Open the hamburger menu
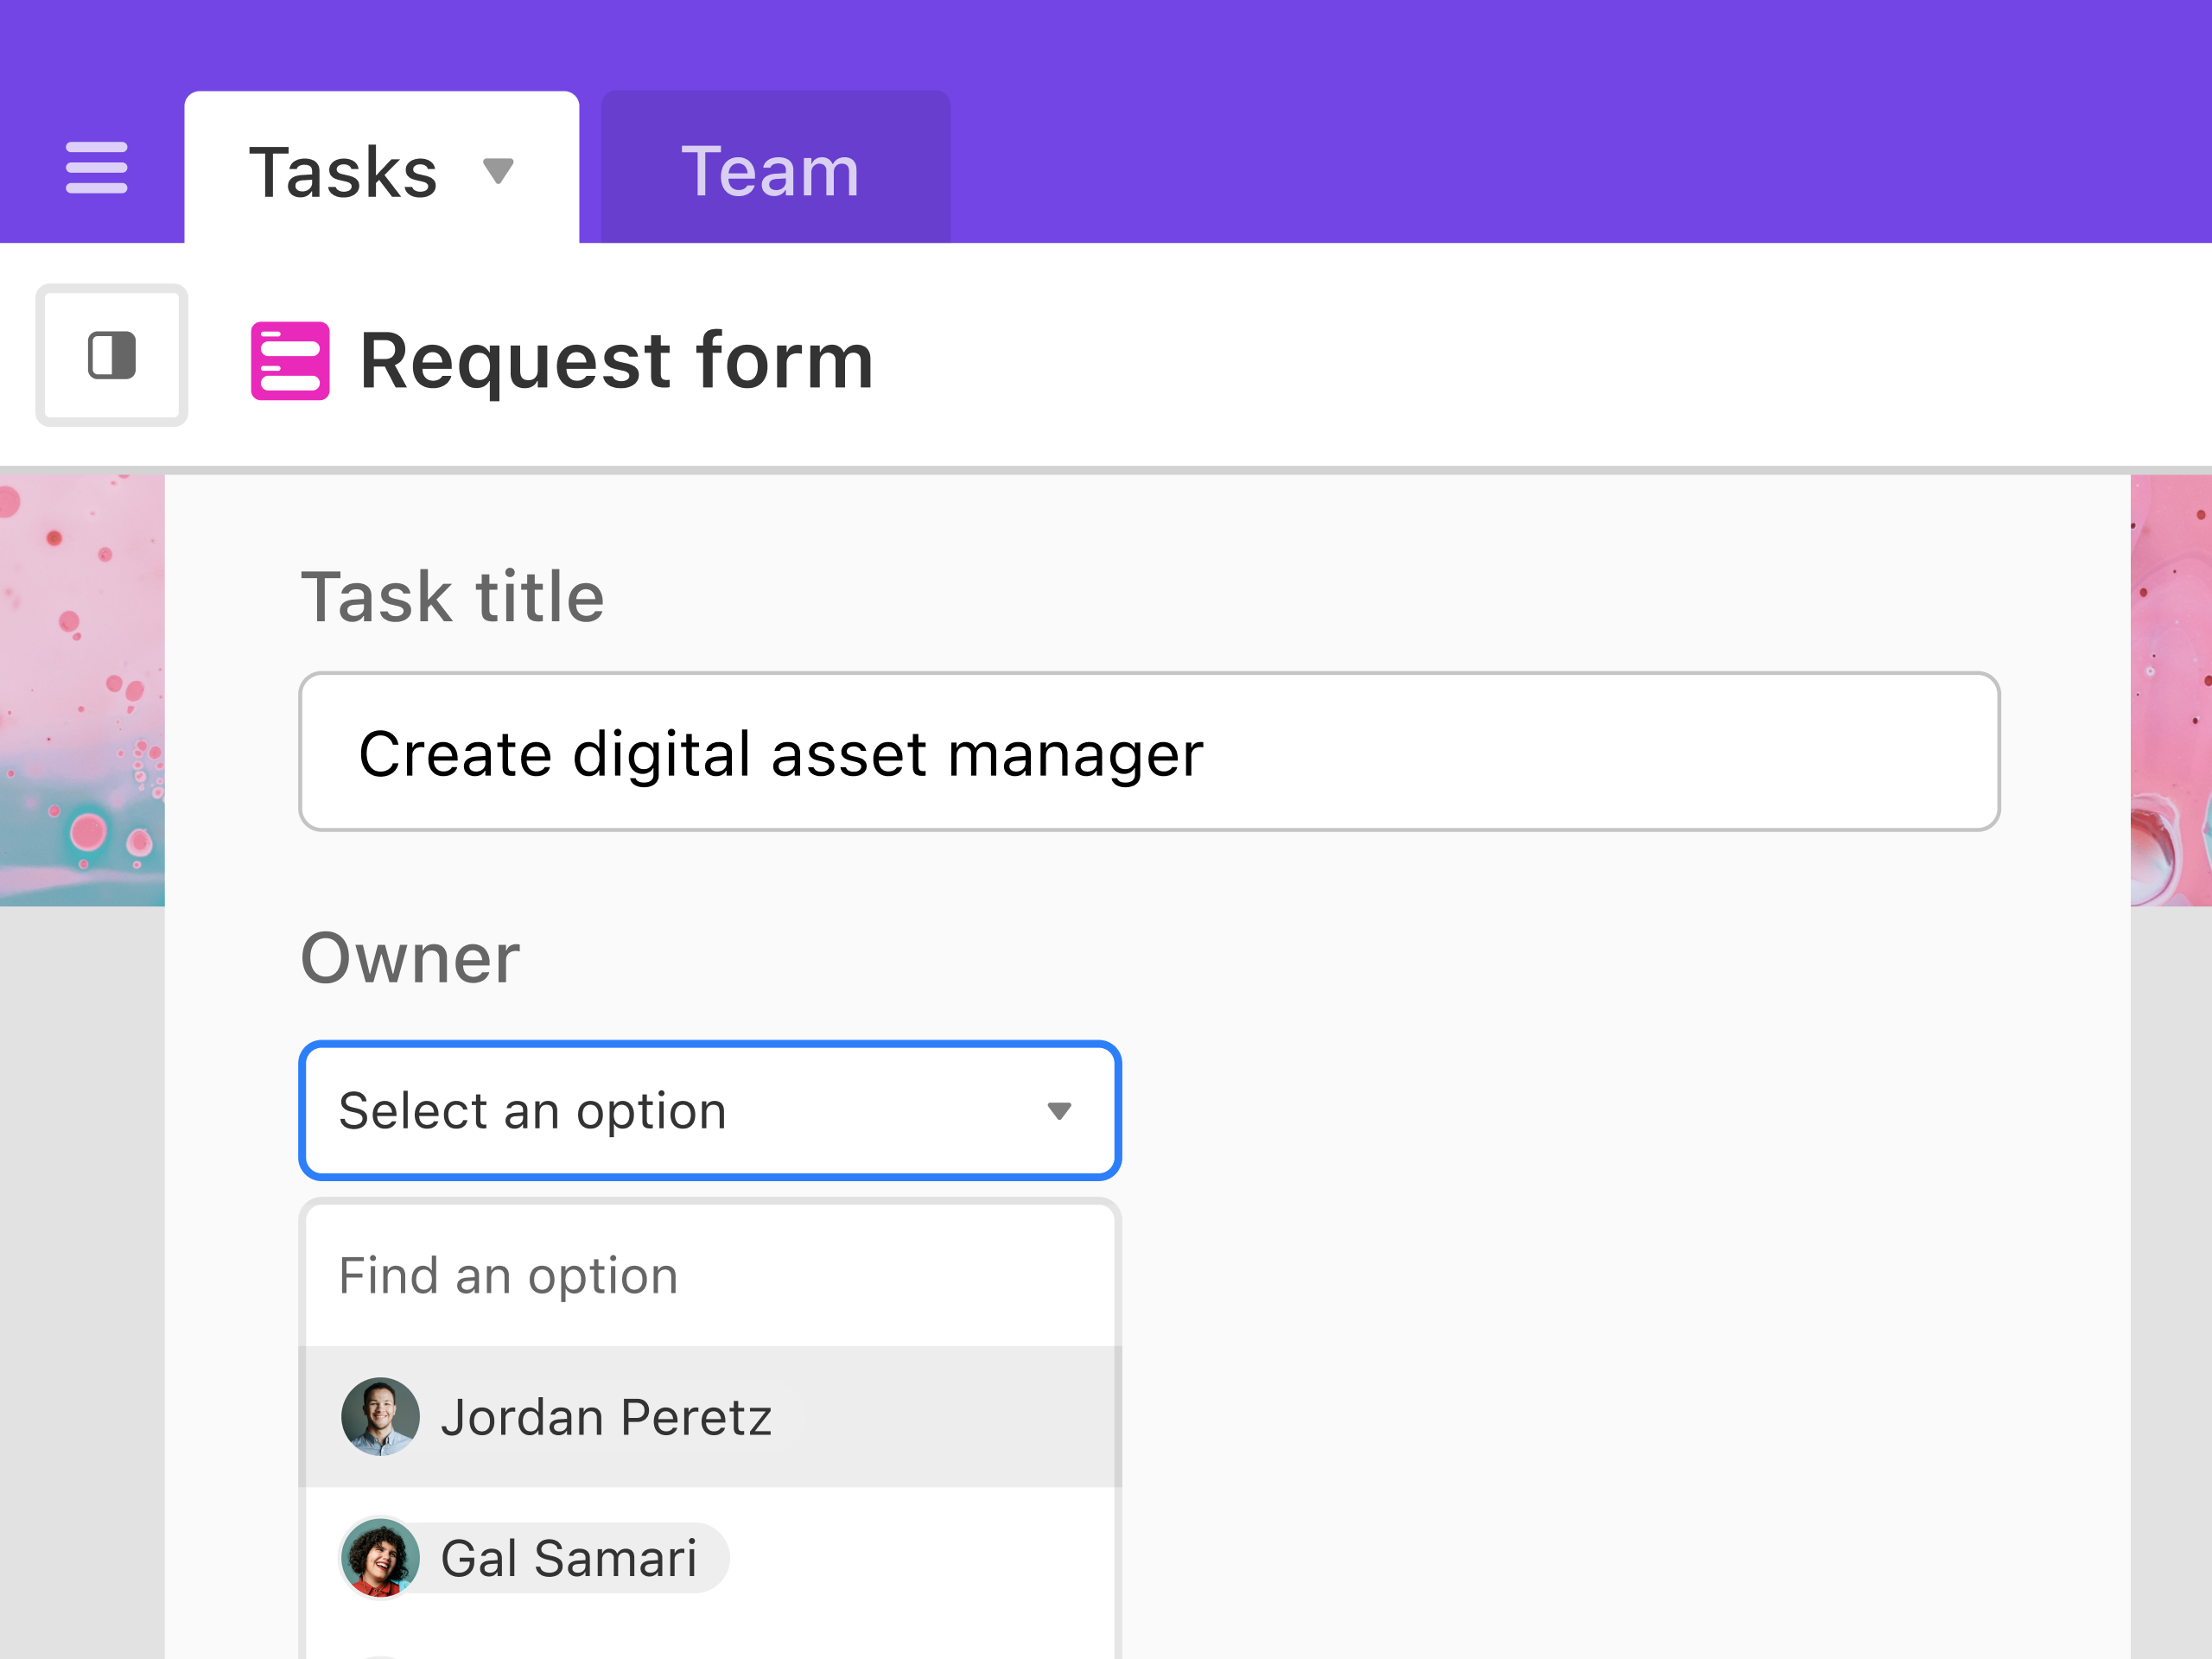This screenshot has height=1659, width=2212. click(96, 167)
